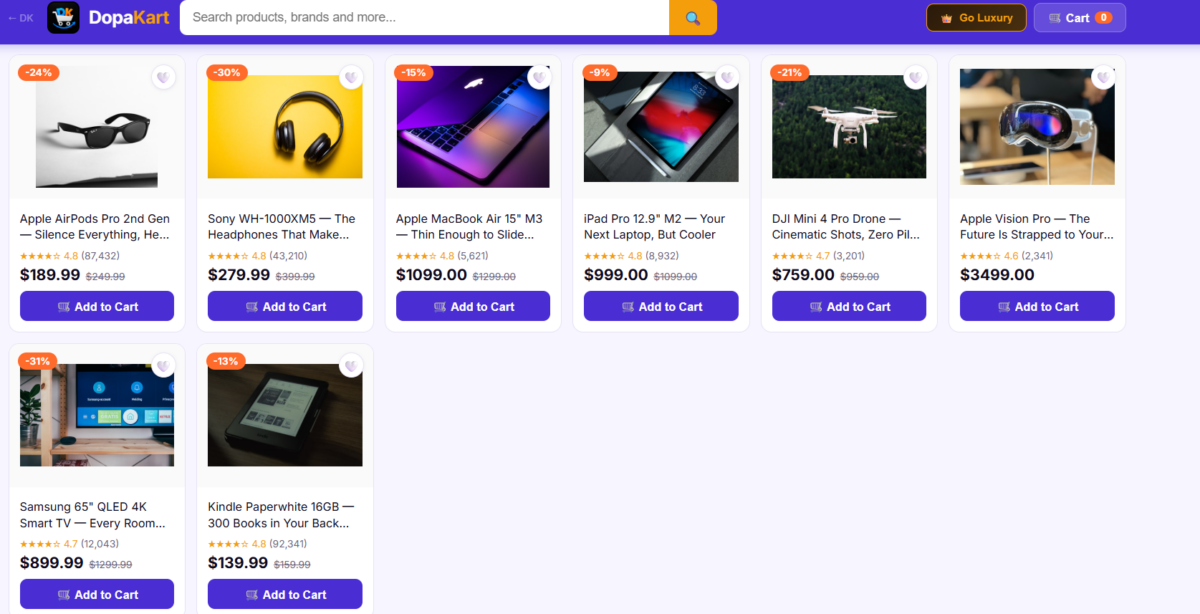Open the Cart from header
The height and width of the screenshot is (614, 1200).
click(x=1080, y=18)
